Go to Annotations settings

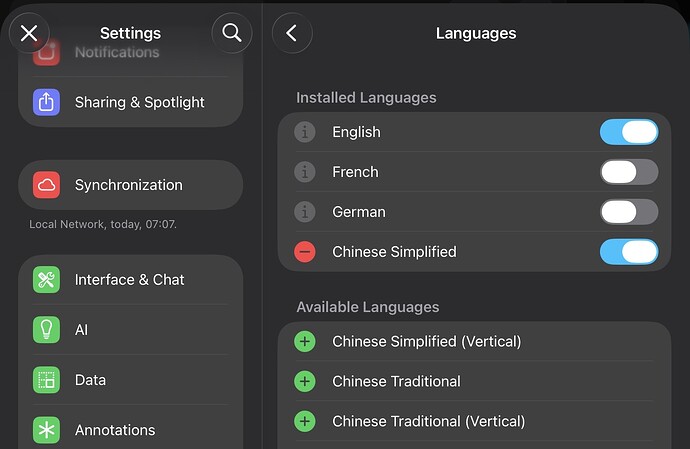(130, 430)
